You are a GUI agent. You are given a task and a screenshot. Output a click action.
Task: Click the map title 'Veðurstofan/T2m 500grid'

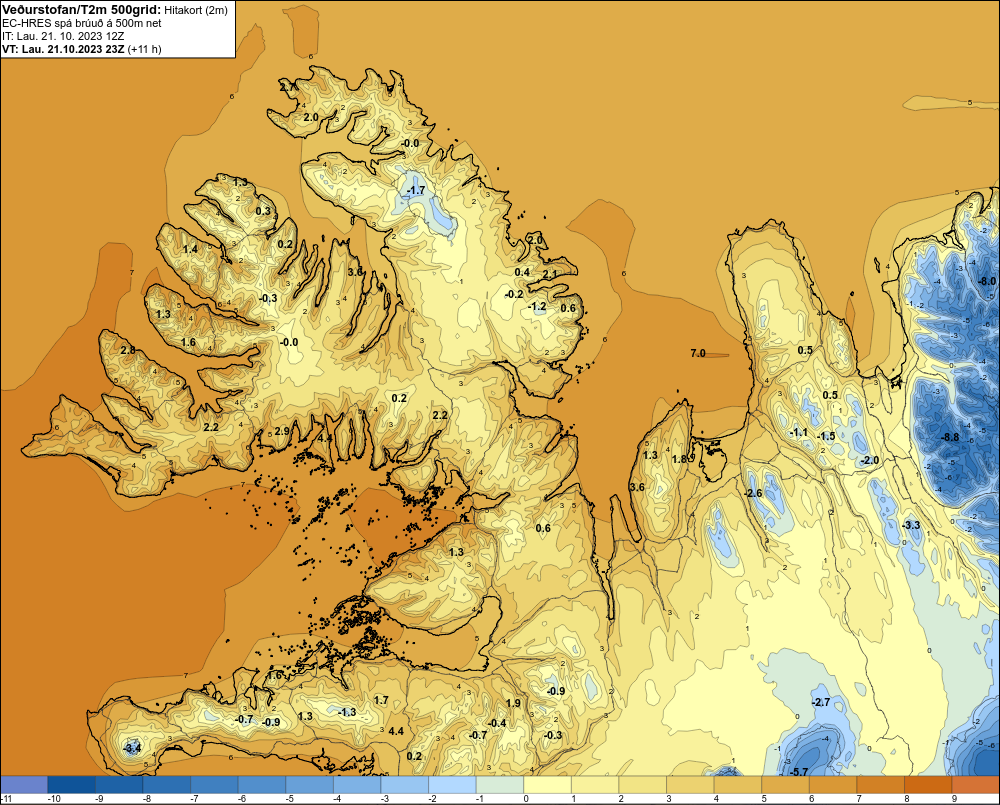coord(82,10)
